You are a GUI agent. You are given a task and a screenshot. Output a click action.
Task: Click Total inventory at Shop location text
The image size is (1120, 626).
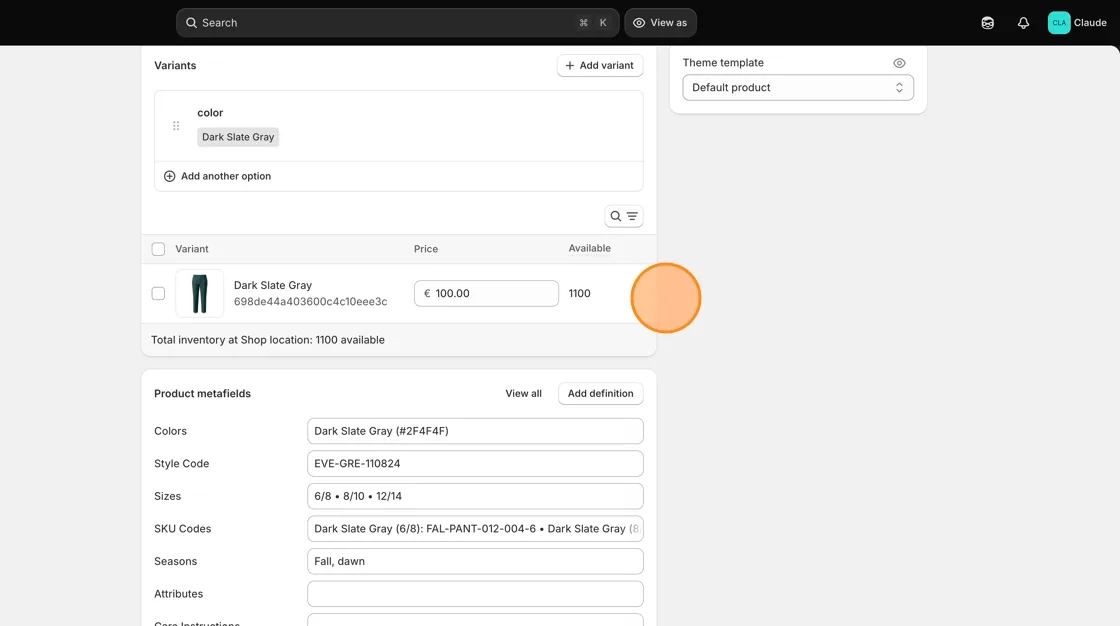[268, 339]
